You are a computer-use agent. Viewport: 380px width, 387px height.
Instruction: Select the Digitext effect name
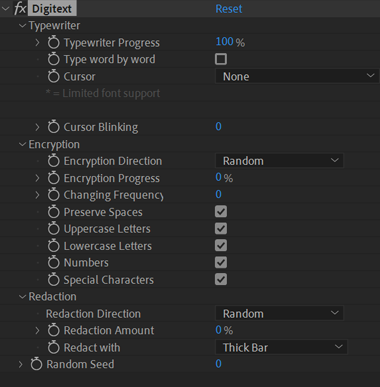click(x=52, y=9)
